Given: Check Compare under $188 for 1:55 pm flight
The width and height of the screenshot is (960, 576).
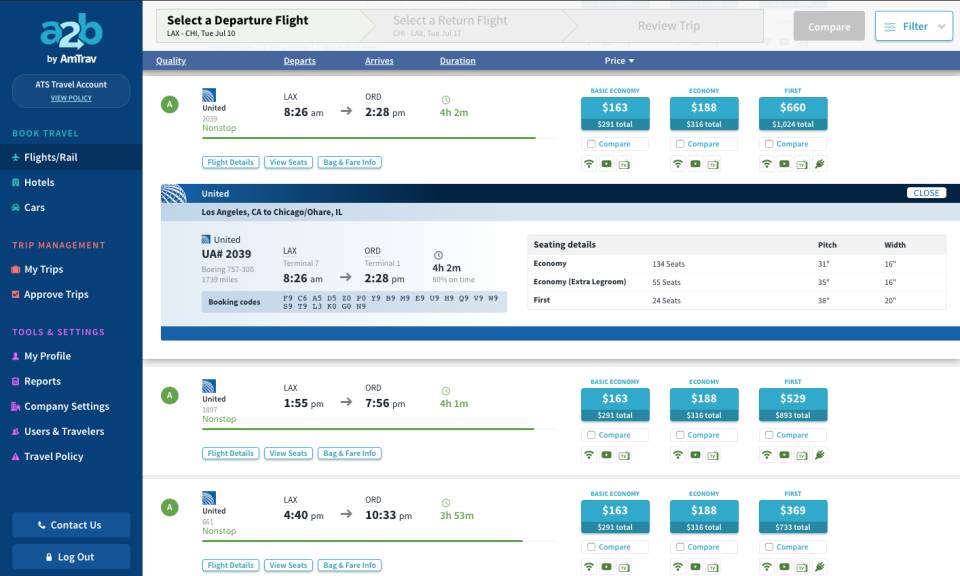Looking at the screenshot, I should click(680, 435).
